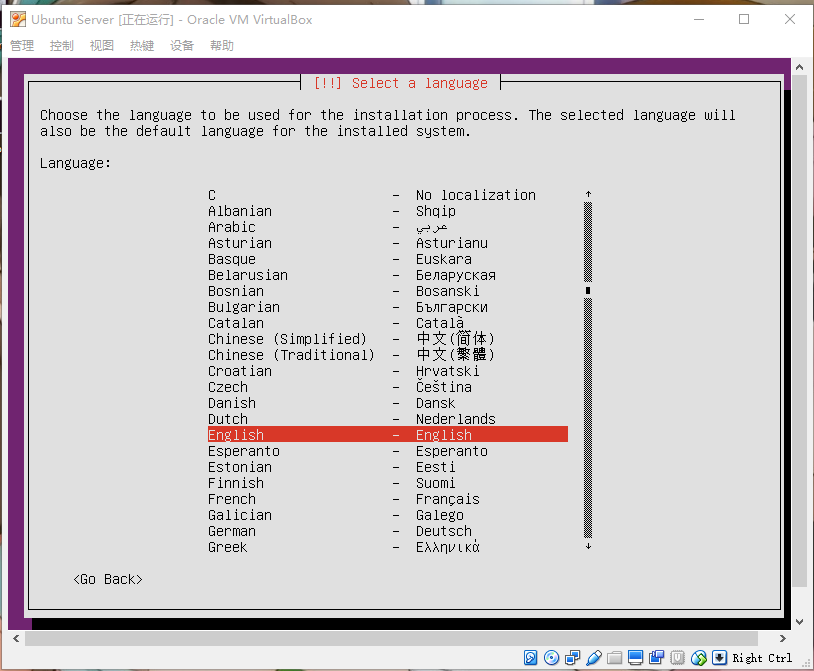Open the 设备 menu
814x671 pixels.
click(182, 46)
